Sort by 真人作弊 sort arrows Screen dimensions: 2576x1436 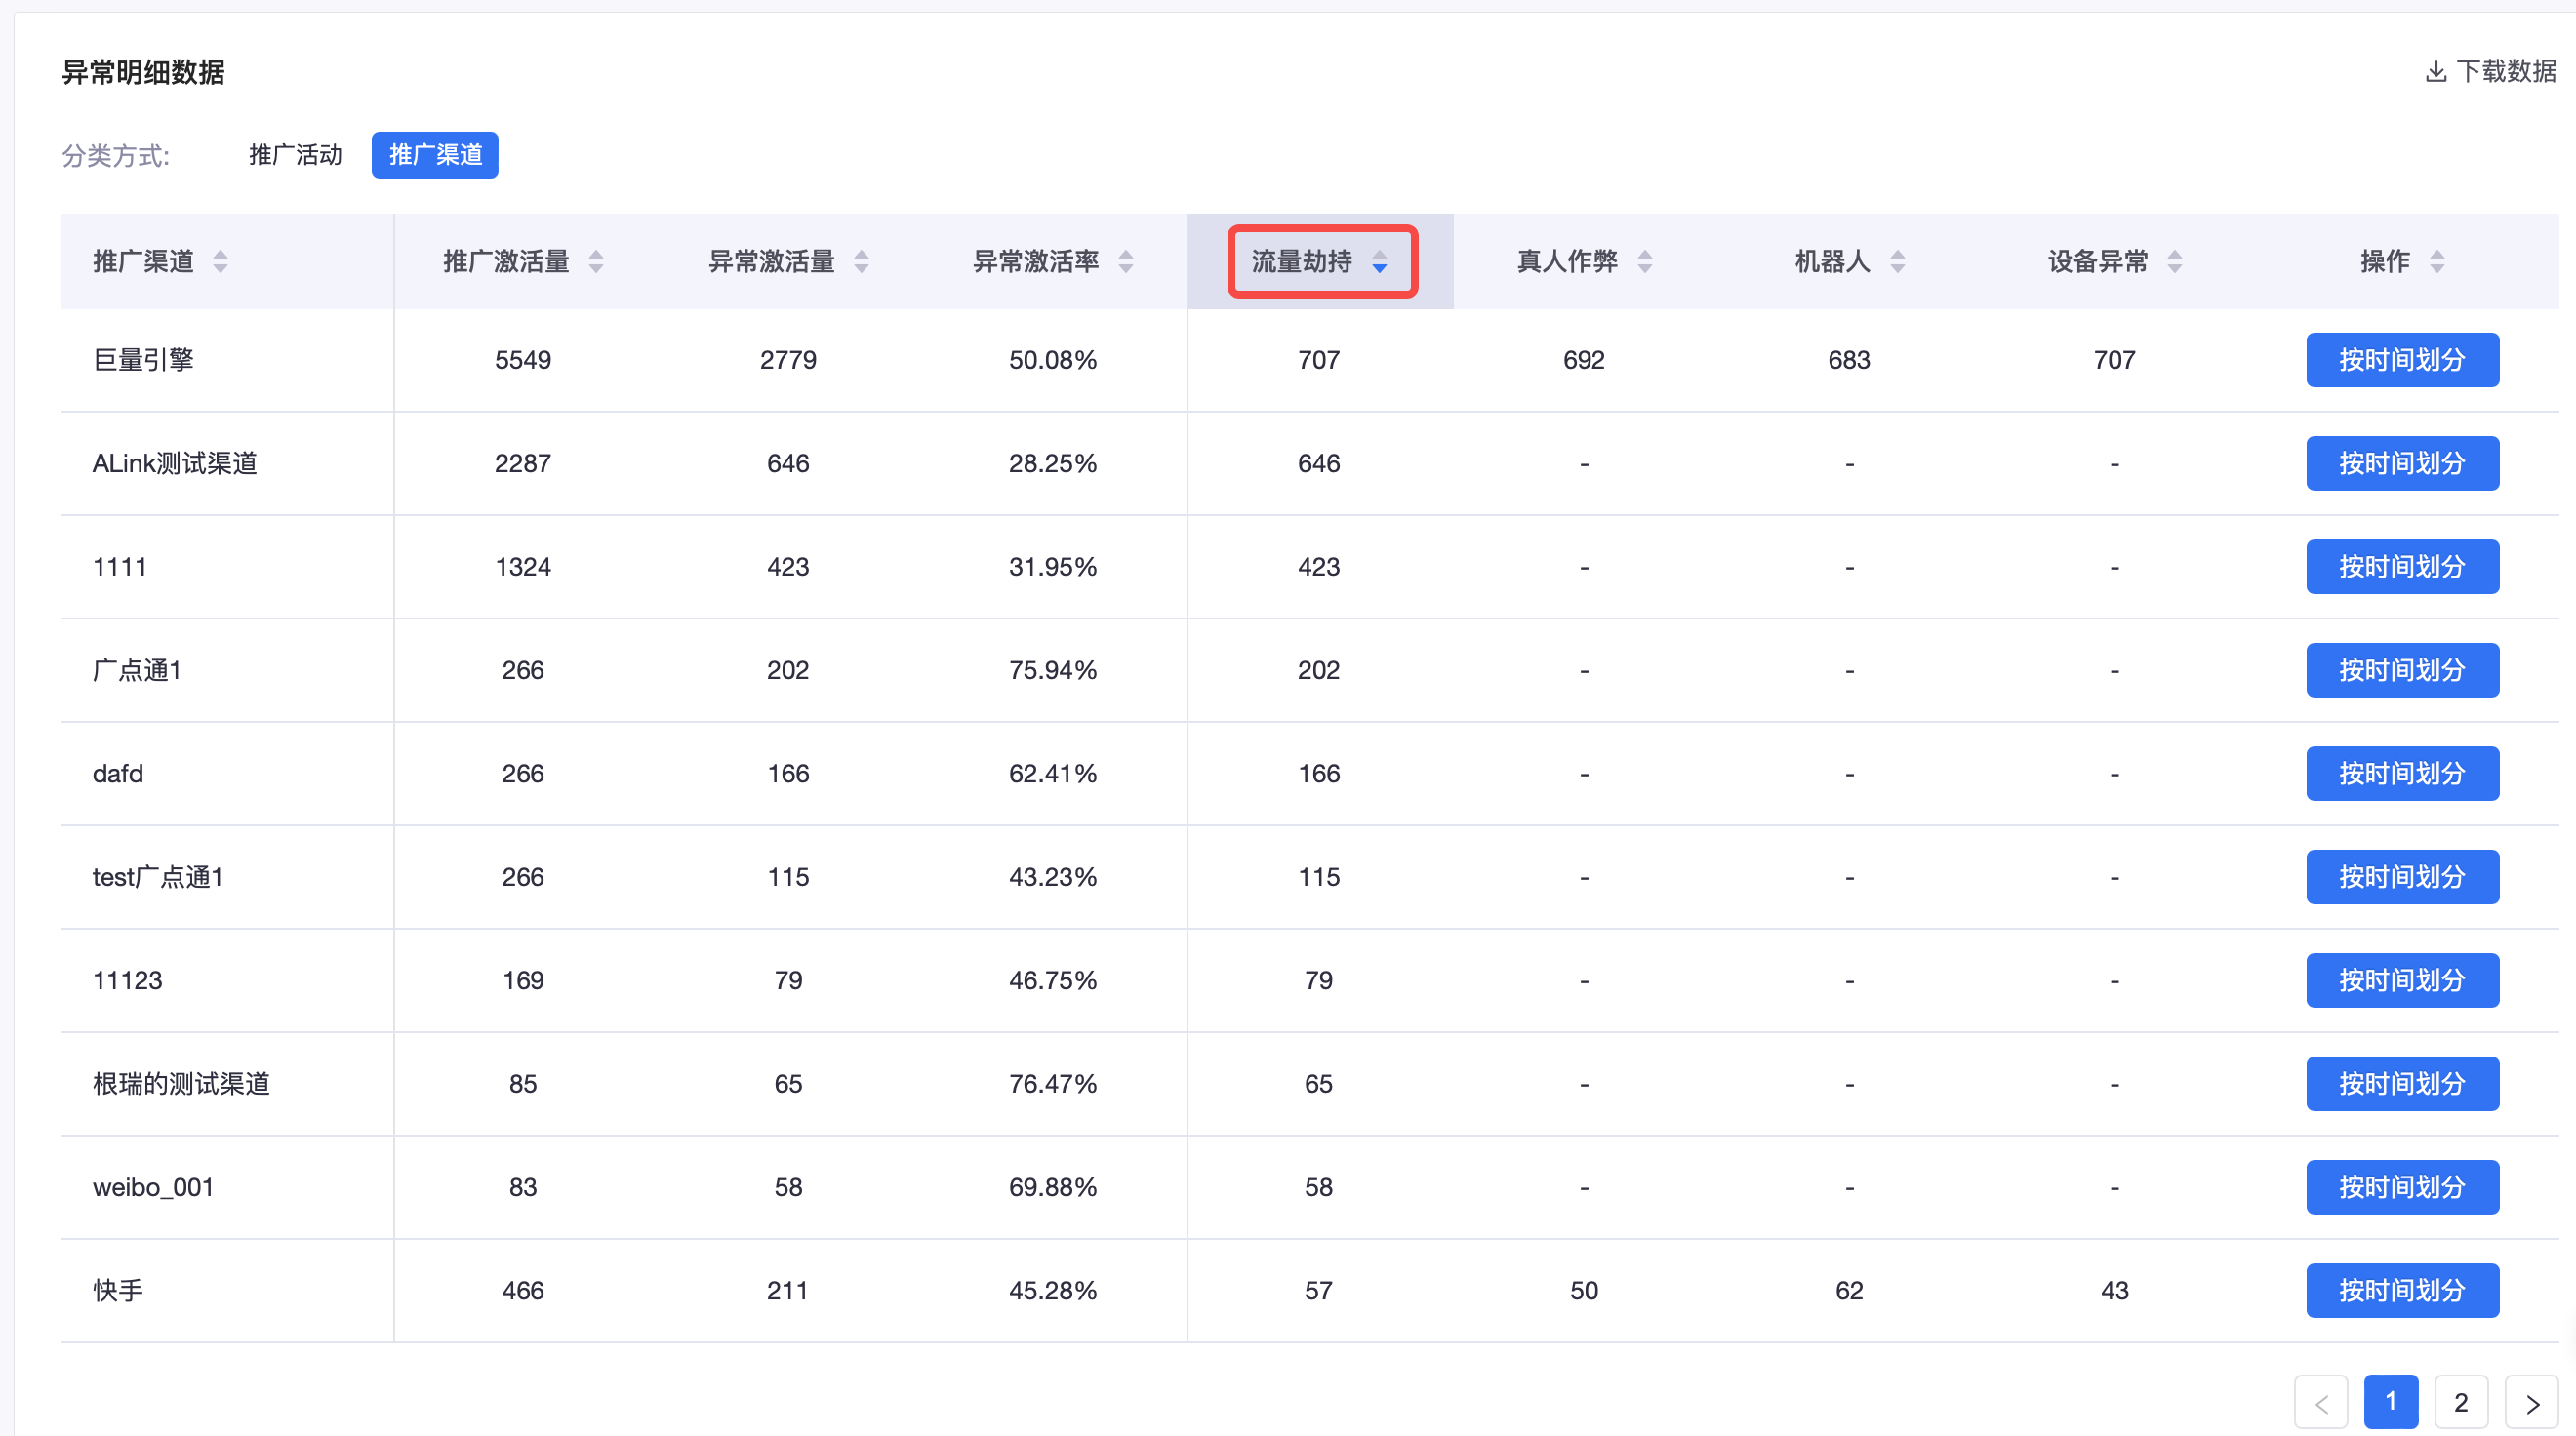[x=1645, y=262]
